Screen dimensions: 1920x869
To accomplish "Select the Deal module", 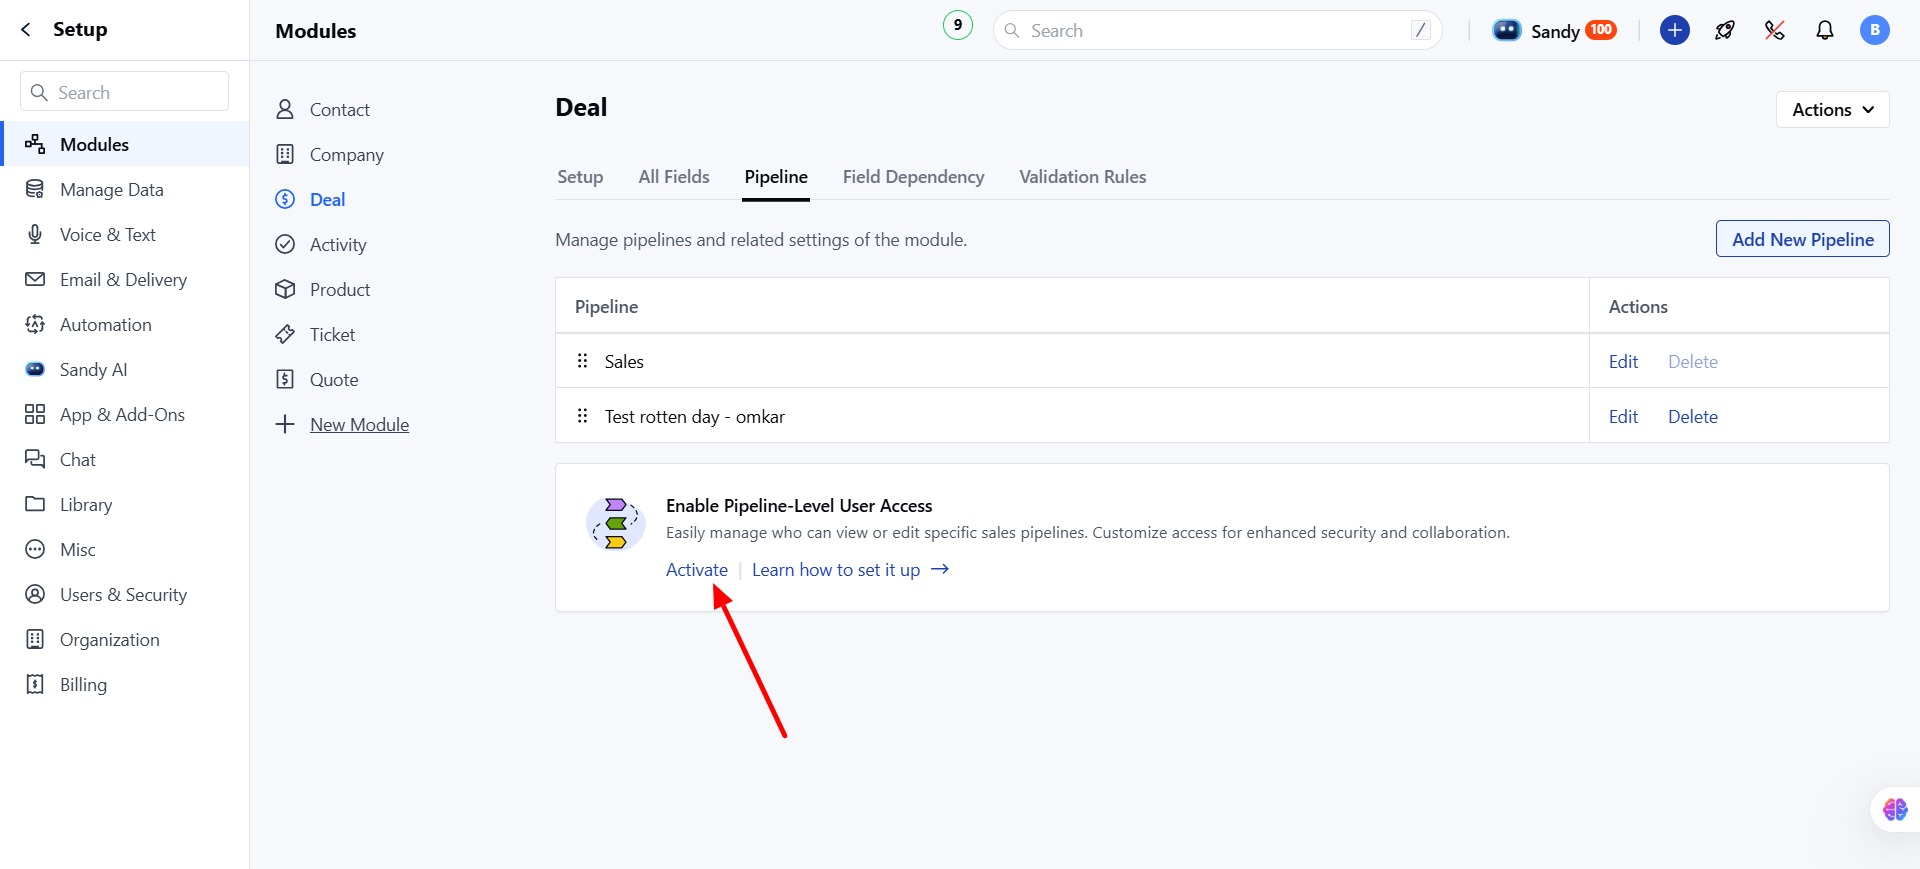I will coord(327,199).
